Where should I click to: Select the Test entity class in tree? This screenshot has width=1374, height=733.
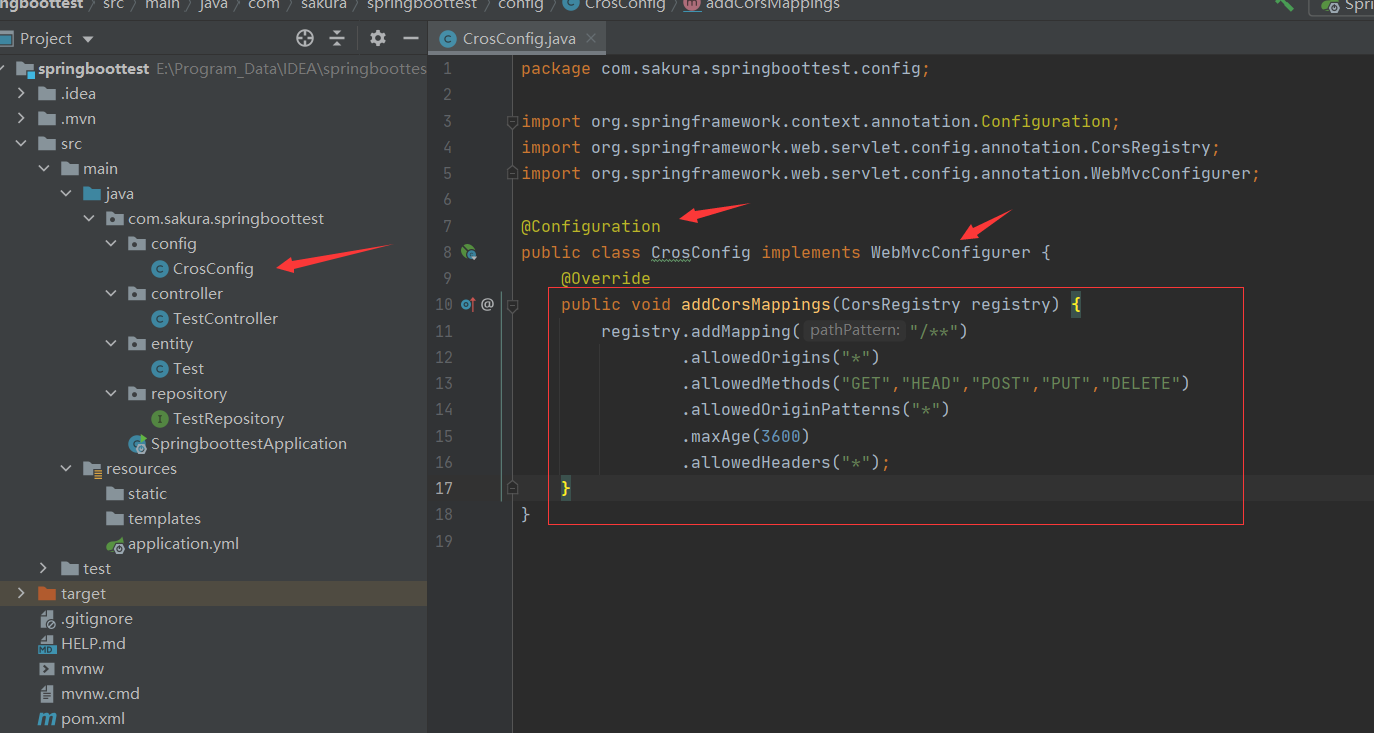point(188,369)
